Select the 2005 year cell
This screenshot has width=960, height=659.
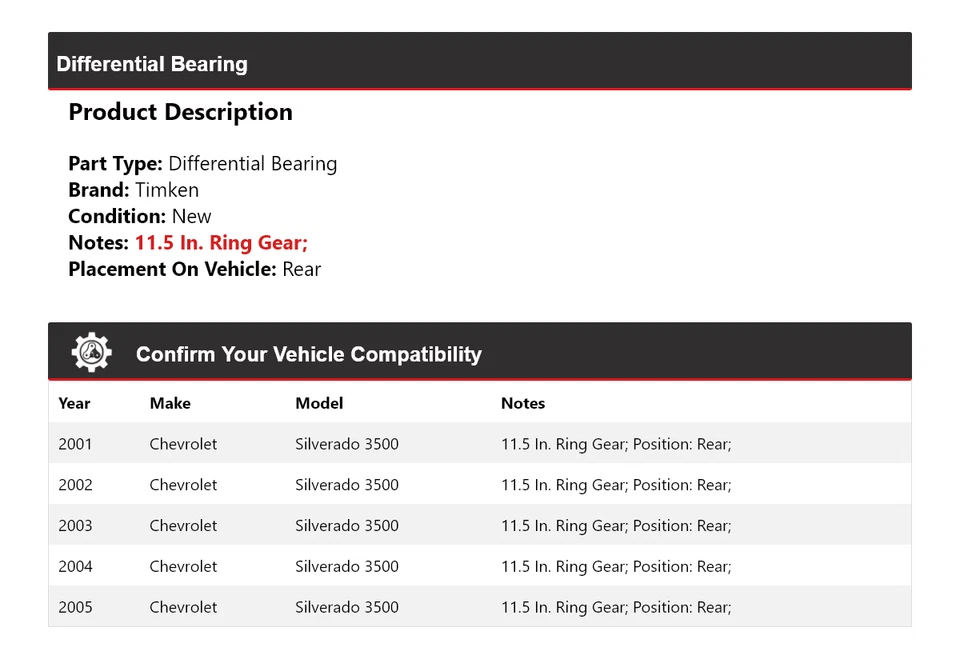(x=75, y=607)
